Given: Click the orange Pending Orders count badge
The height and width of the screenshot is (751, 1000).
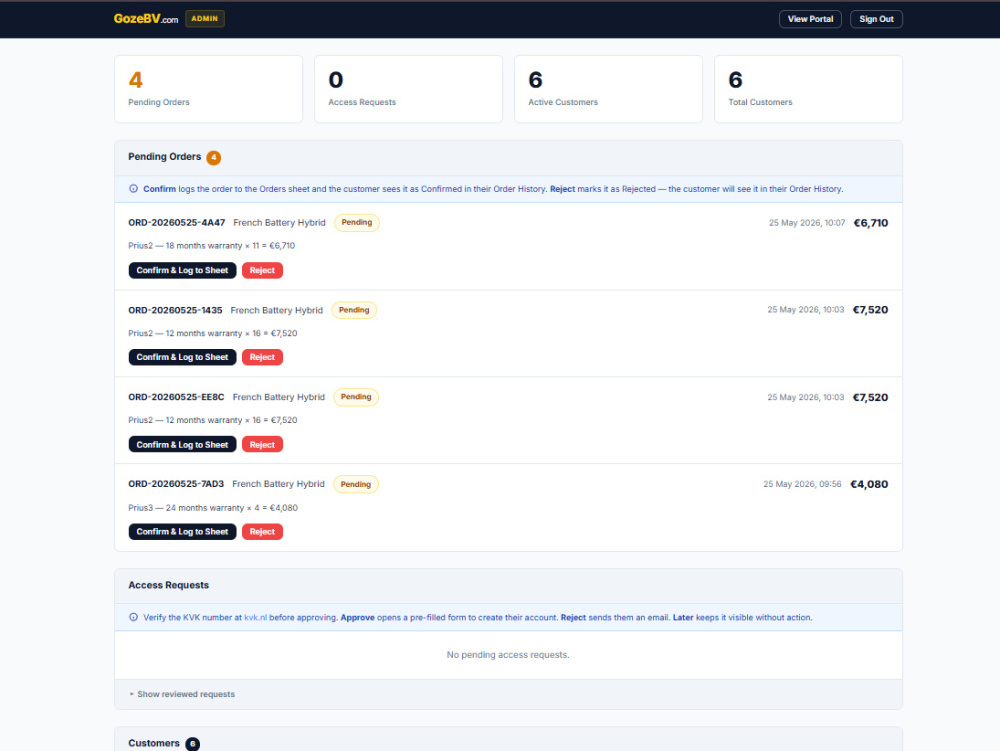Looking at the screenshot, I should [214, 157].
